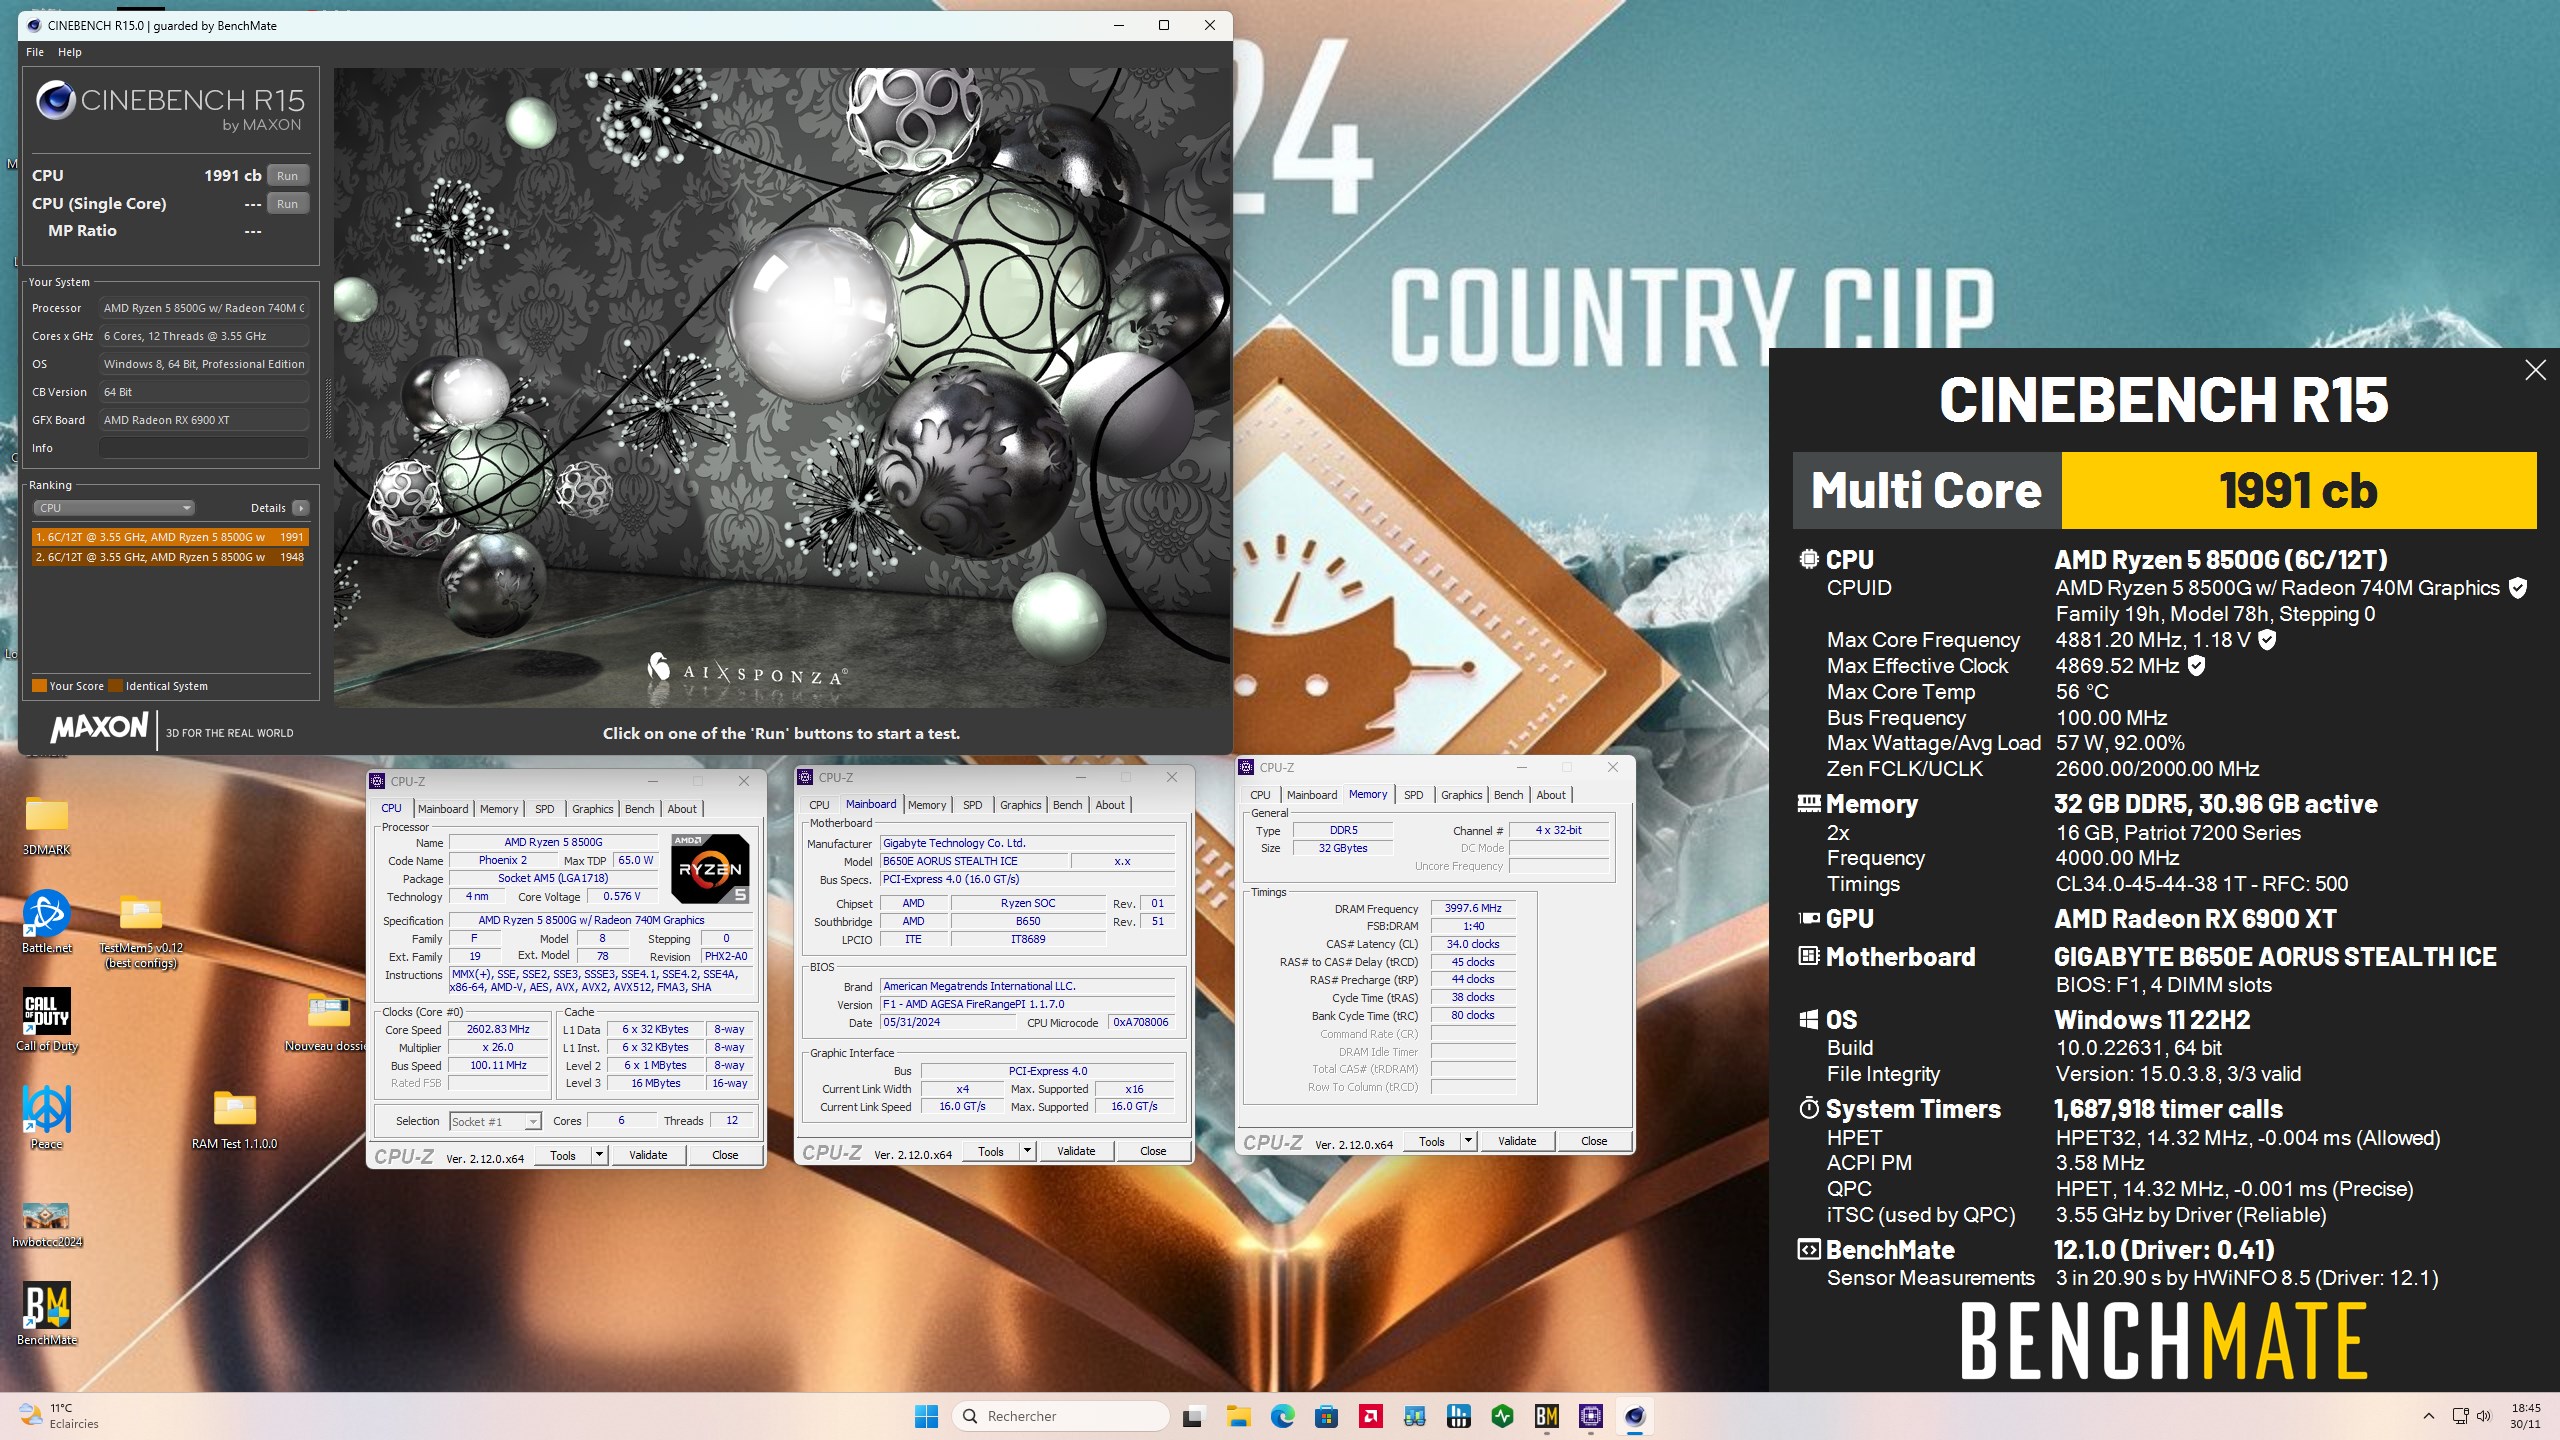
Task: Close the BenchMate result overlay
Action: tap(2535, 370)
